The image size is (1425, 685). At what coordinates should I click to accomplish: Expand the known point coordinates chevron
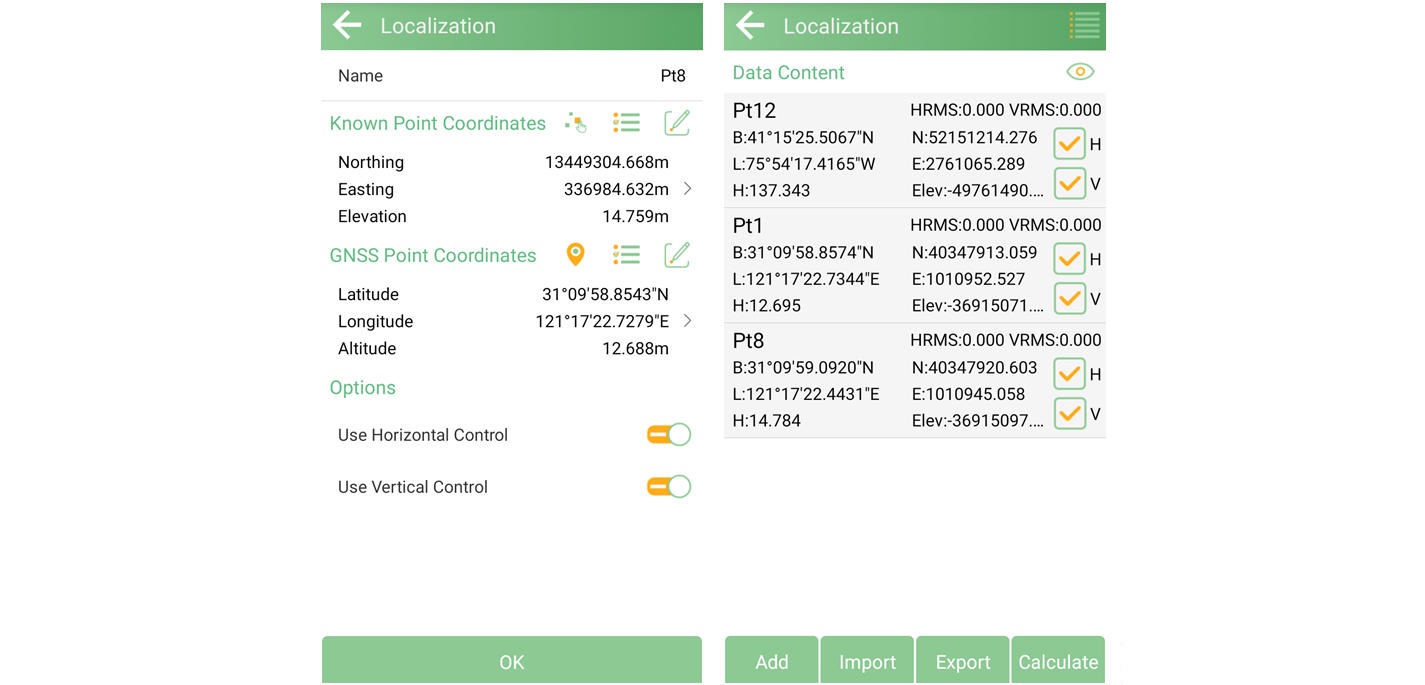687,189
